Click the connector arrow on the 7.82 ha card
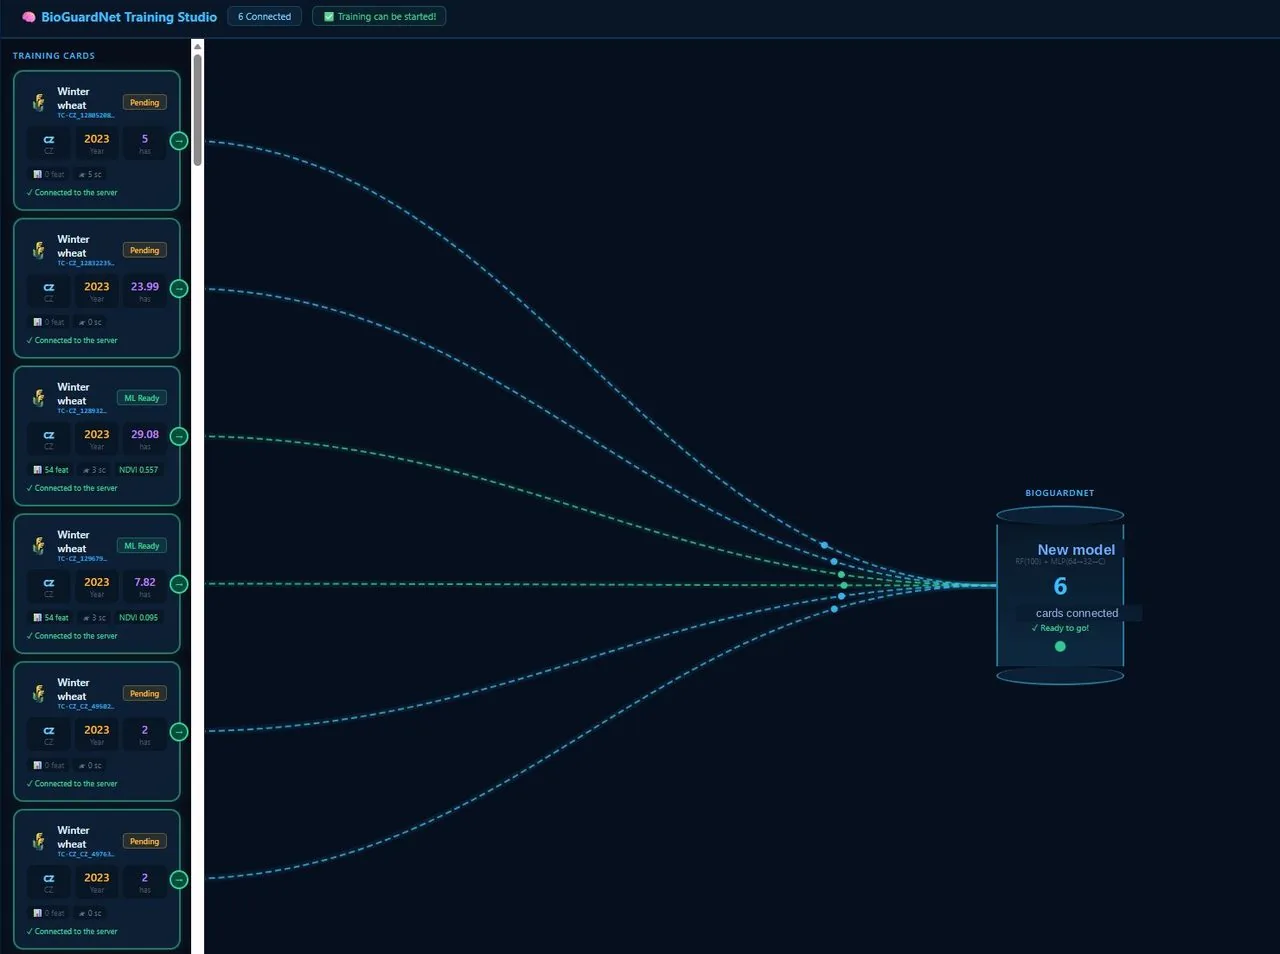Viewport: 1280px width, 954px height. click(179, 584)
